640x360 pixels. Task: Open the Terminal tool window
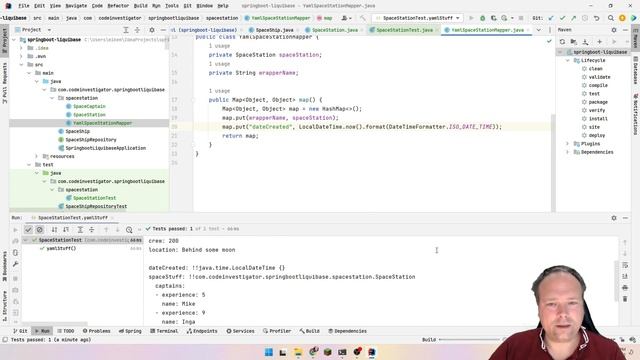[x=164, y=331]
